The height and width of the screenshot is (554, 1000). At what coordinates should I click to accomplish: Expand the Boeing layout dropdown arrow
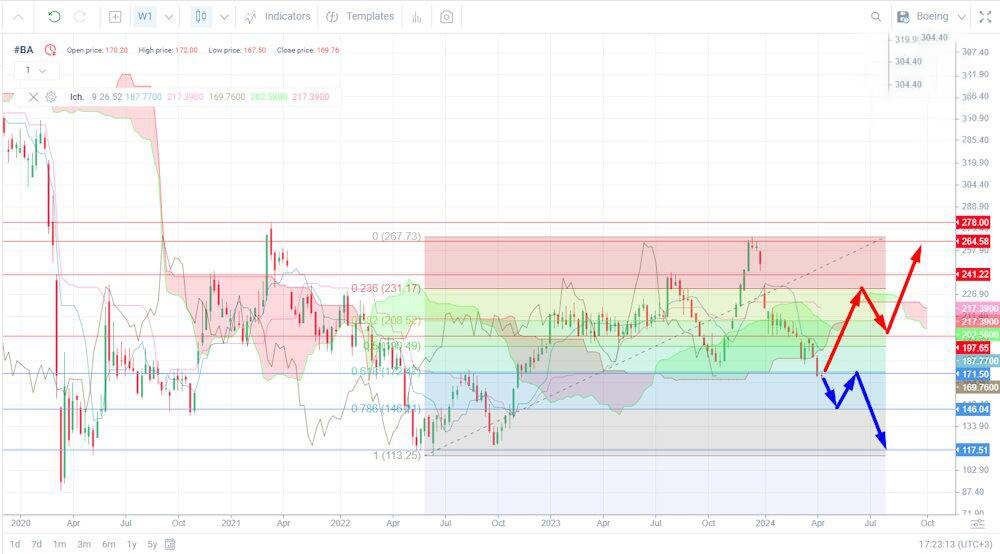pos(962,17)
